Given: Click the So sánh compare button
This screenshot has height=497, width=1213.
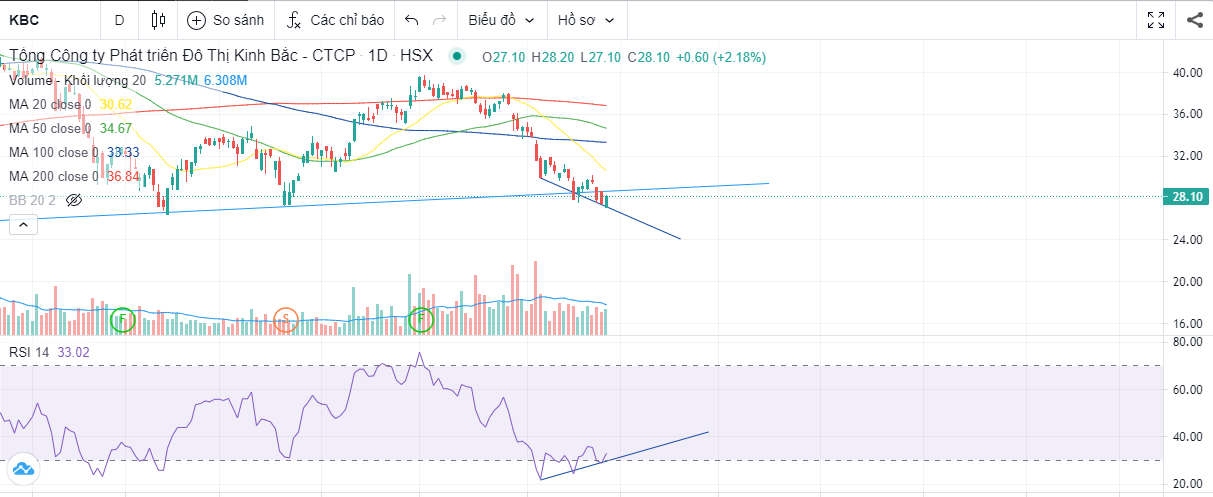Looking at the screenshot, I should pyautogui.click(x=226, y=20).
